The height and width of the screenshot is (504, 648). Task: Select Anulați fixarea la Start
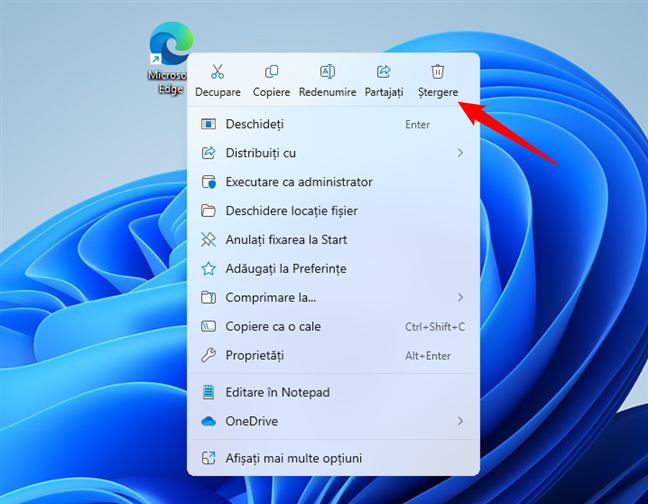pyautogui.click(x=333, y=240)
